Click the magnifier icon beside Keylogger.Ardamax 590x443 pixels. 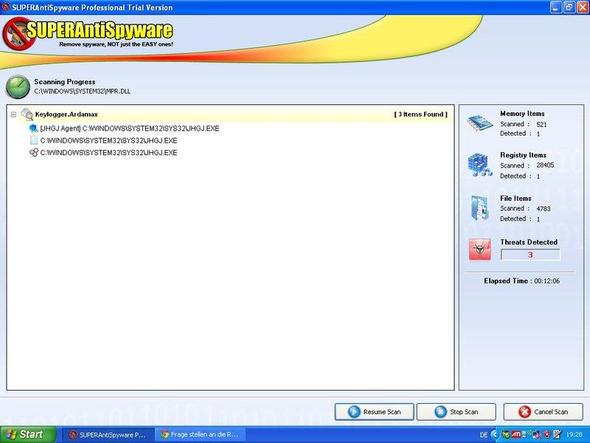point(27,114)
